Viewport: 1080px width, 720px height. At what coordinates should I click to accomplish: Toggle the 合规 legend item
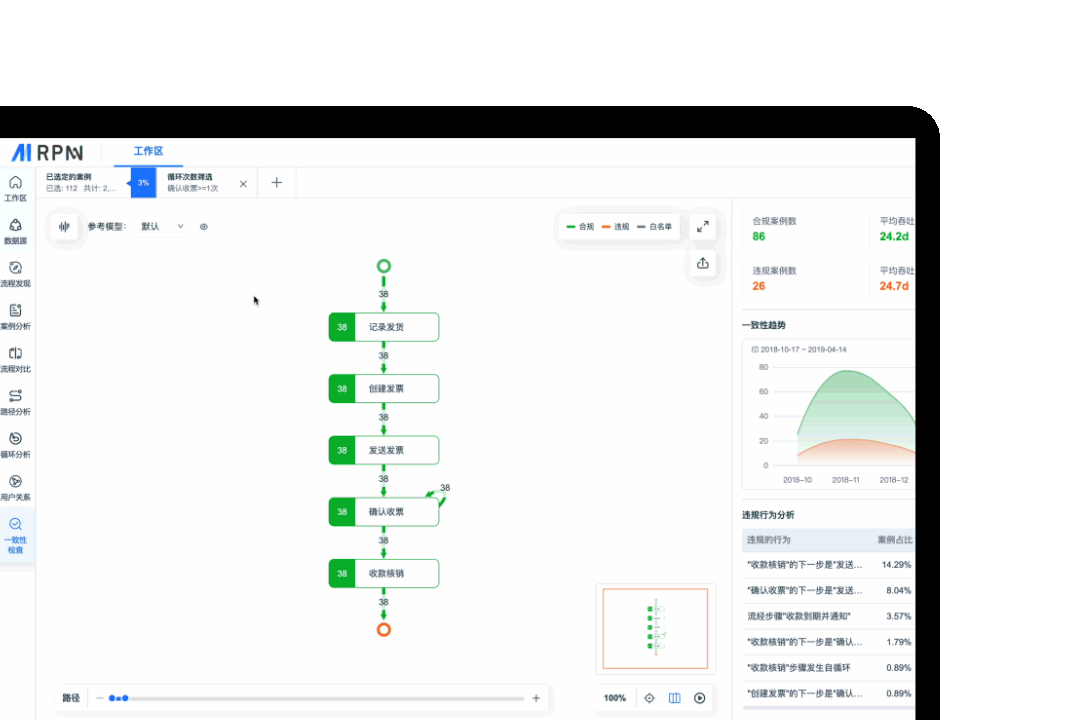pos(580,227)
